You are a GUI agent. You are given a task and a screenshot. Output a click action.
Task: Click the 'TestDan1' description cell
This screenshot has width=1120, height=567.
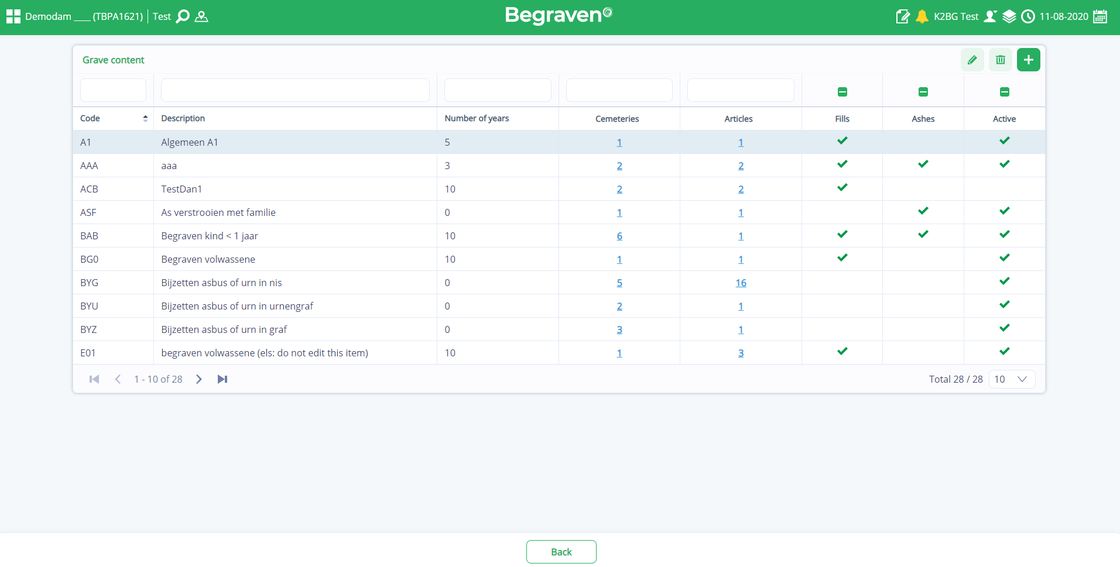(295, 189)
